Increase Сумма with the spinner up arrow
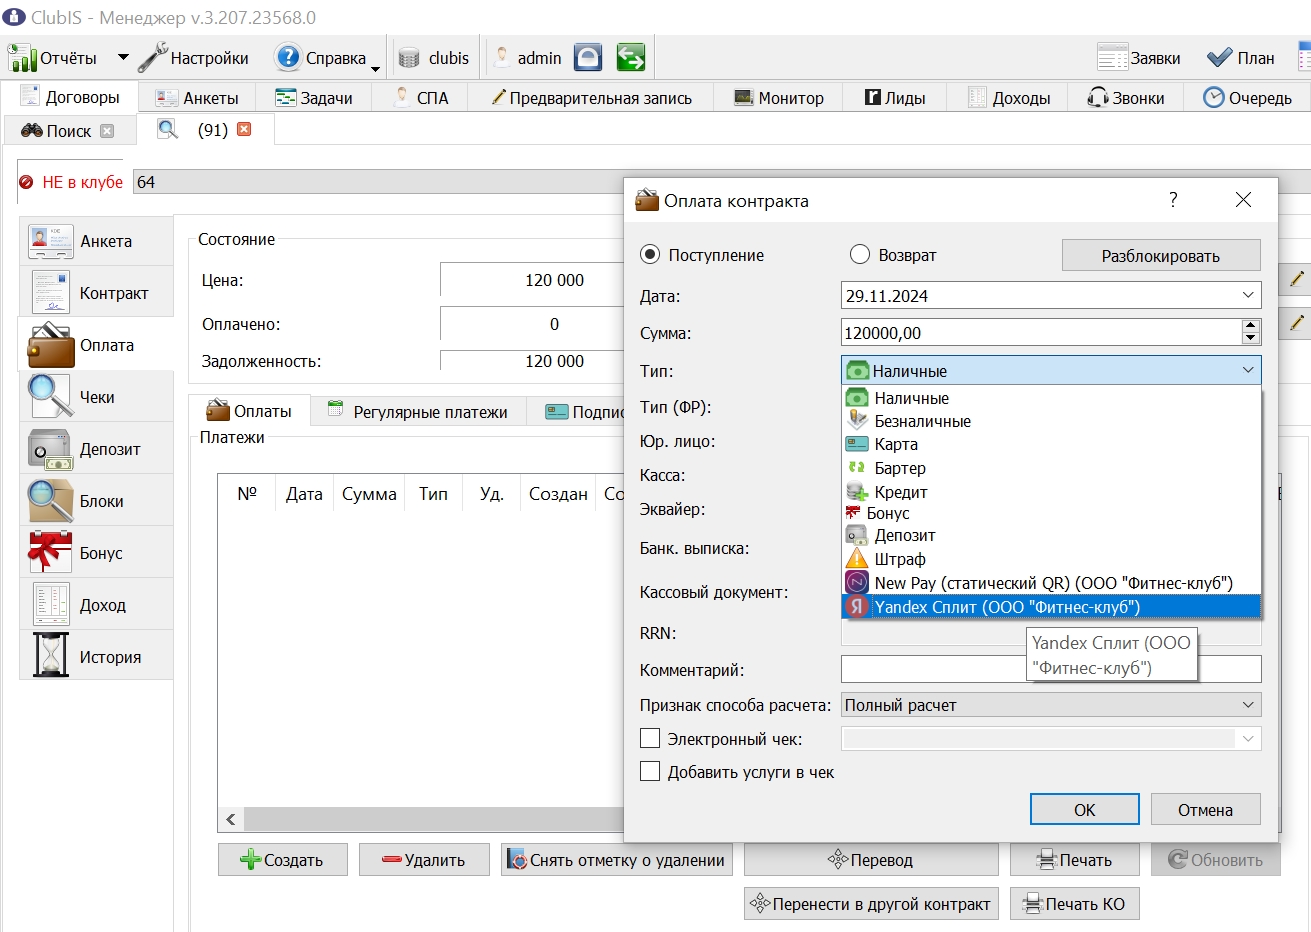This screenshot has width=1311, height=932. (1251, 326)
